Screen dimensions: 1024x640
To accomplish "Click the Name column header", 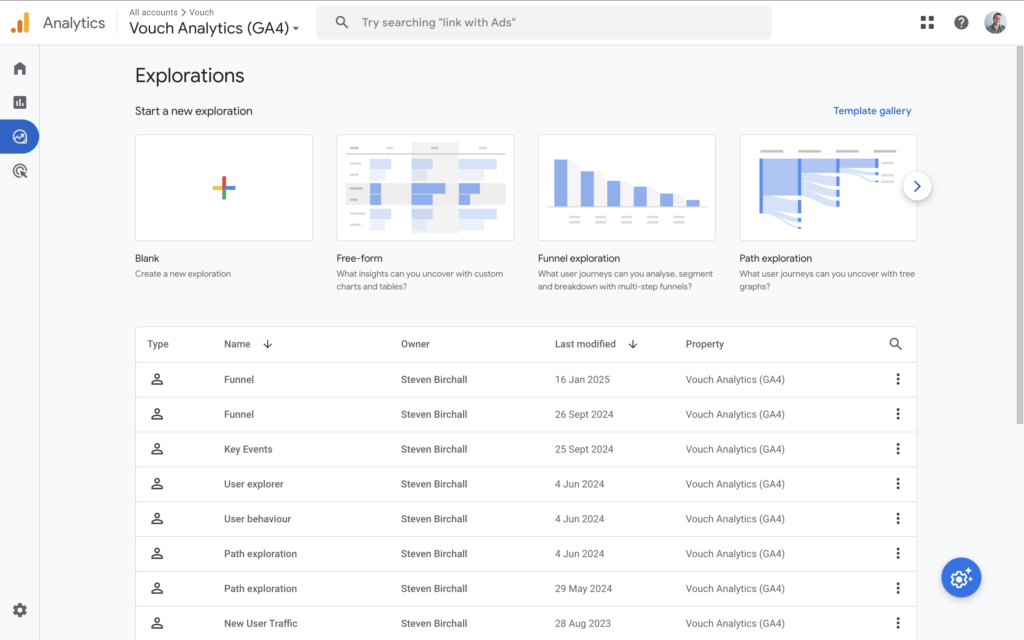I will tap(237, 344).
